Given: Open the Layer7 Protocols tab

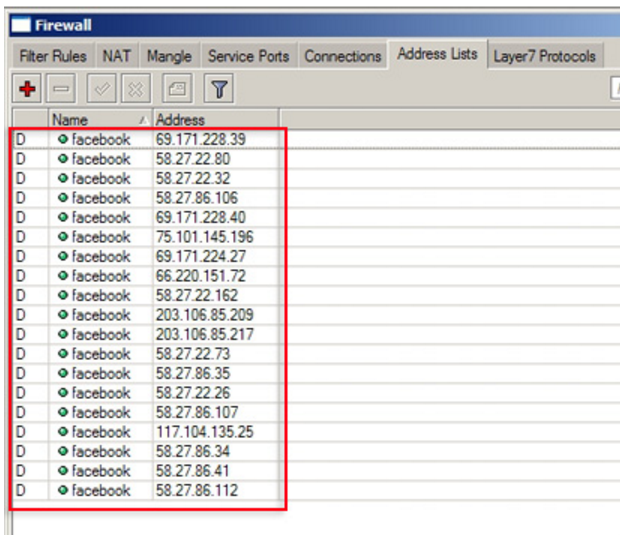Looking at the screenshot, I should pyautogui.click(x=544, y=56).
